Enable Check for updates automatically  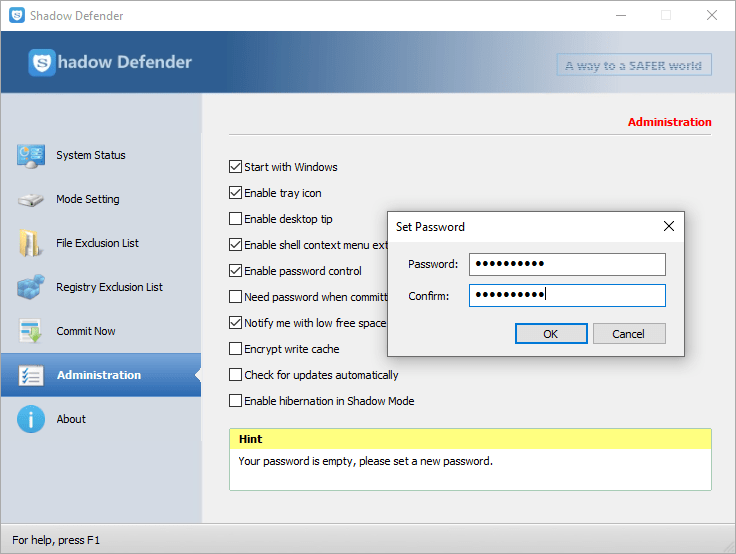[x=235, y=375]
